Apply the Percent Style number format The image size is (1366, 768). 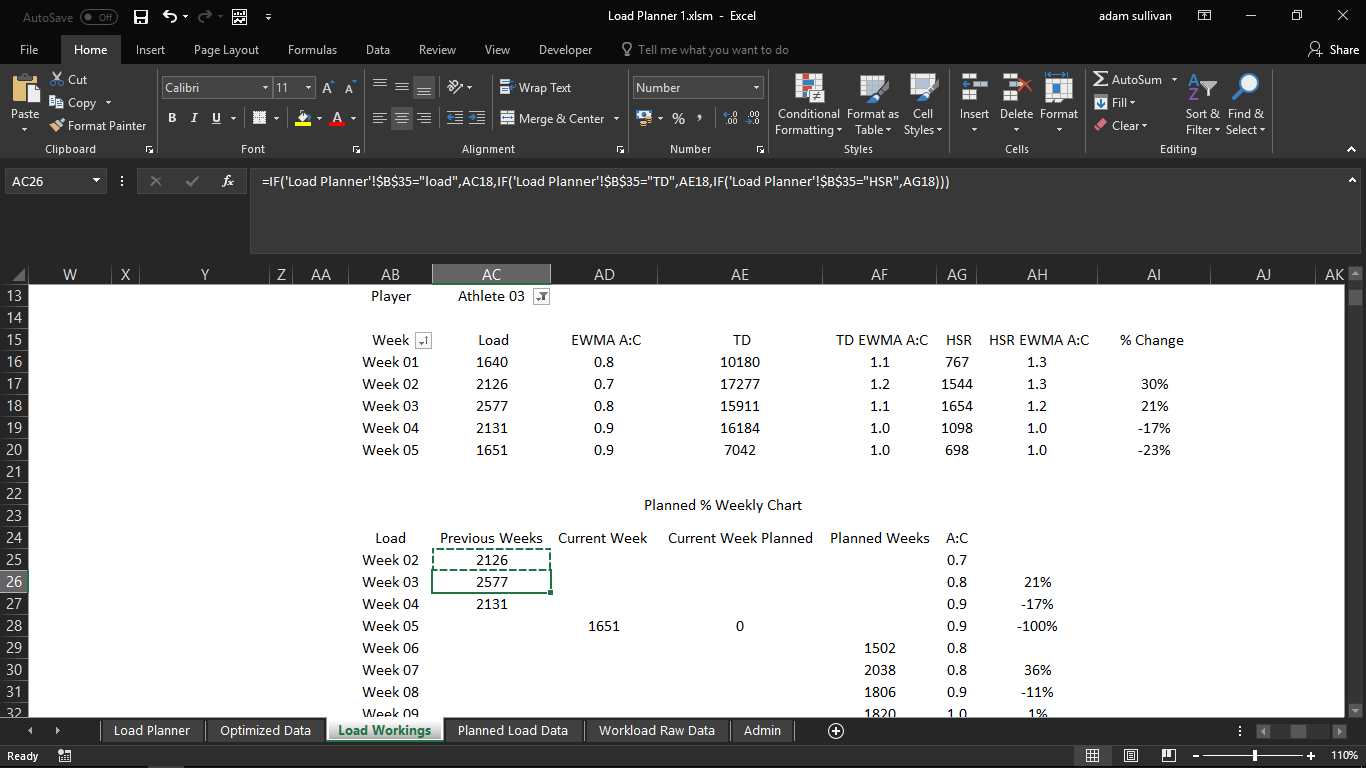click(x=679, y=117)
